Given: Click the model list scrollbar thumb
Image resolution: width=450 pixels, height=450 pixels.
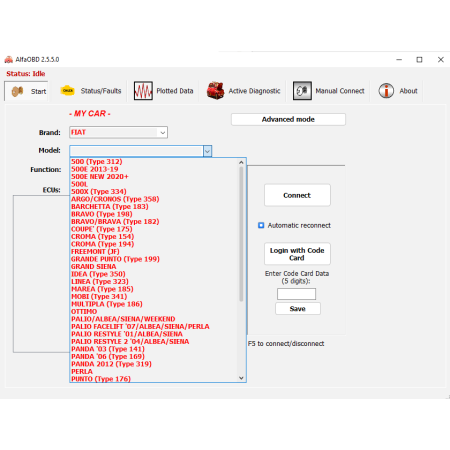Looking at the screenshot, I should [241, 234].
